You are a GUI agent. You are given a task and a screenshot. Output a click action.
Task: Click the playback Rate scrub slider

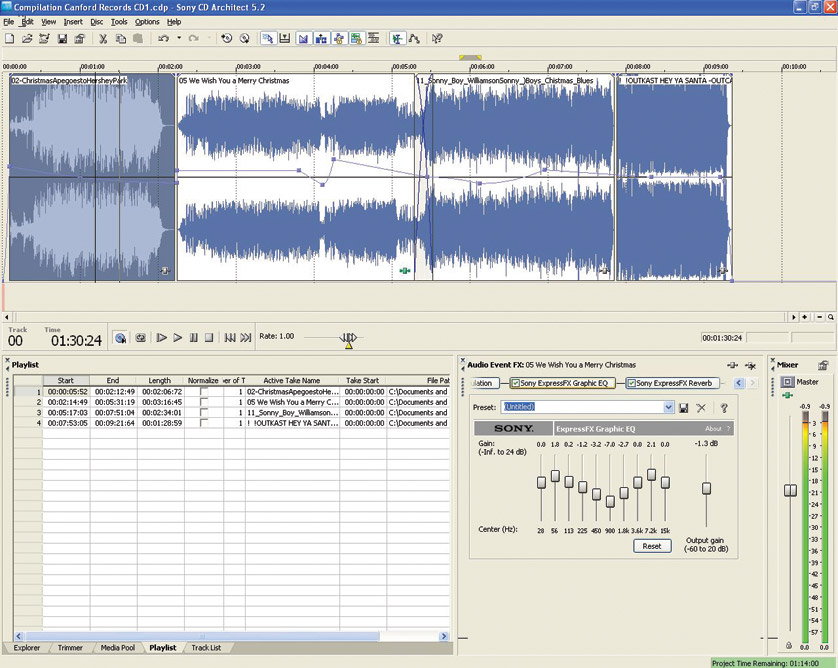(x=348, y=338)
